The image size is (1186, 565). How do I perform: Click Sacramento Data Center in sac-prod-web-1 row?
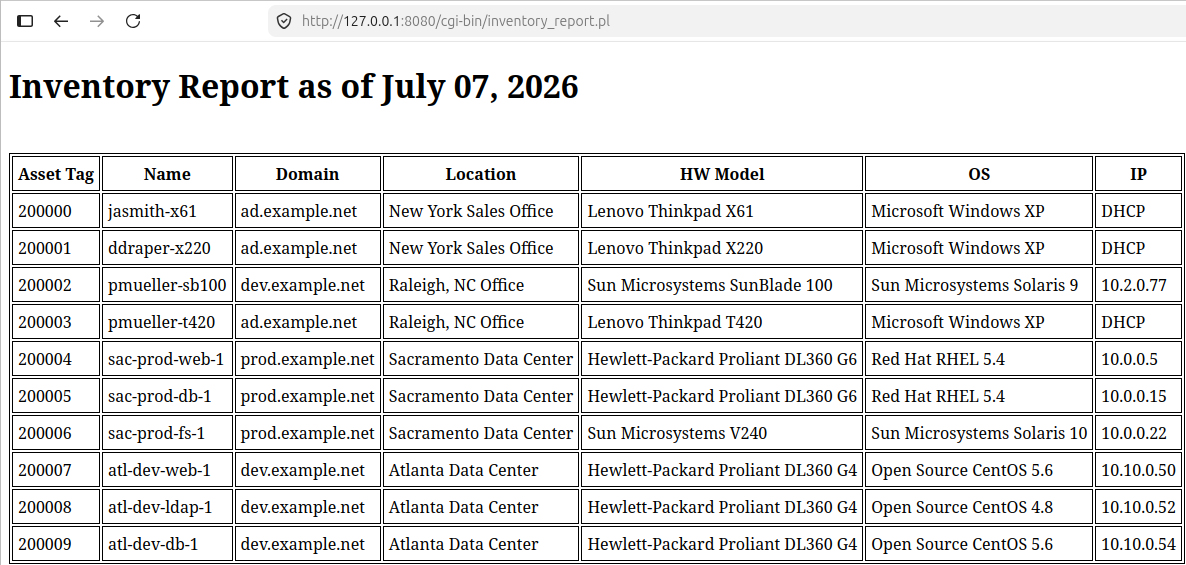(481, 359)
